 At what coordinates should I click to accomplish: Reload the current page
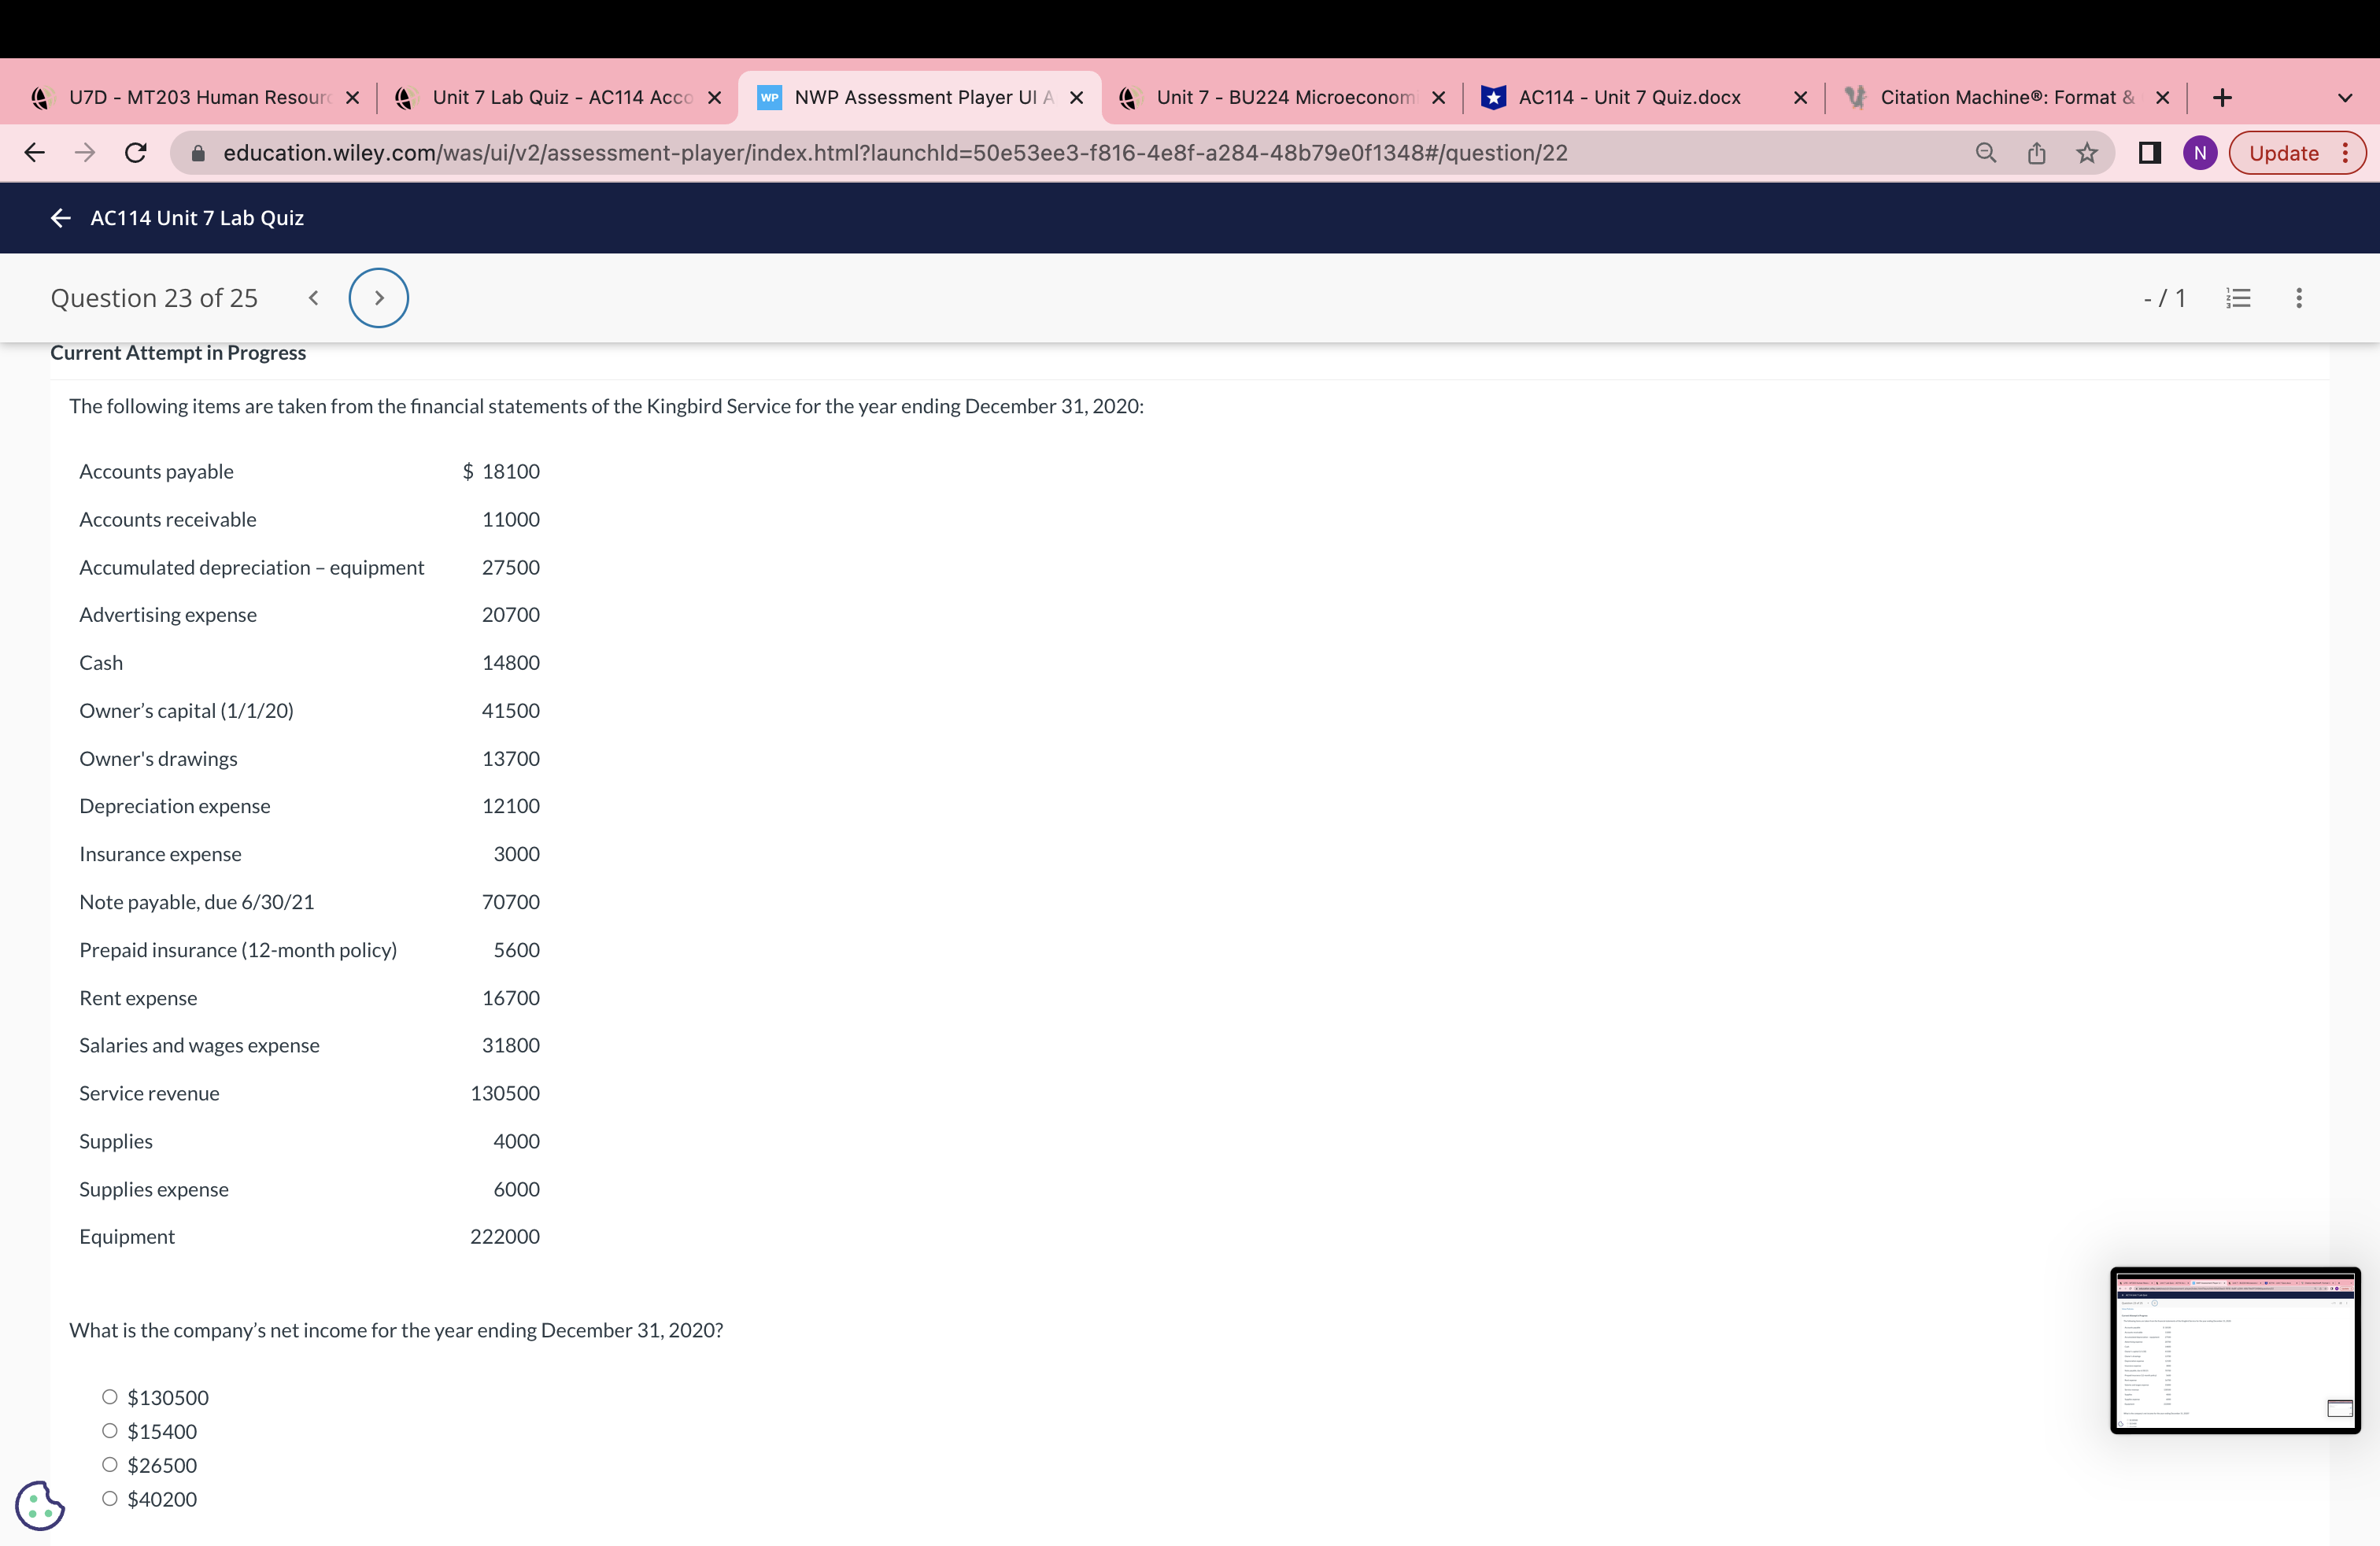pos(136,152)
